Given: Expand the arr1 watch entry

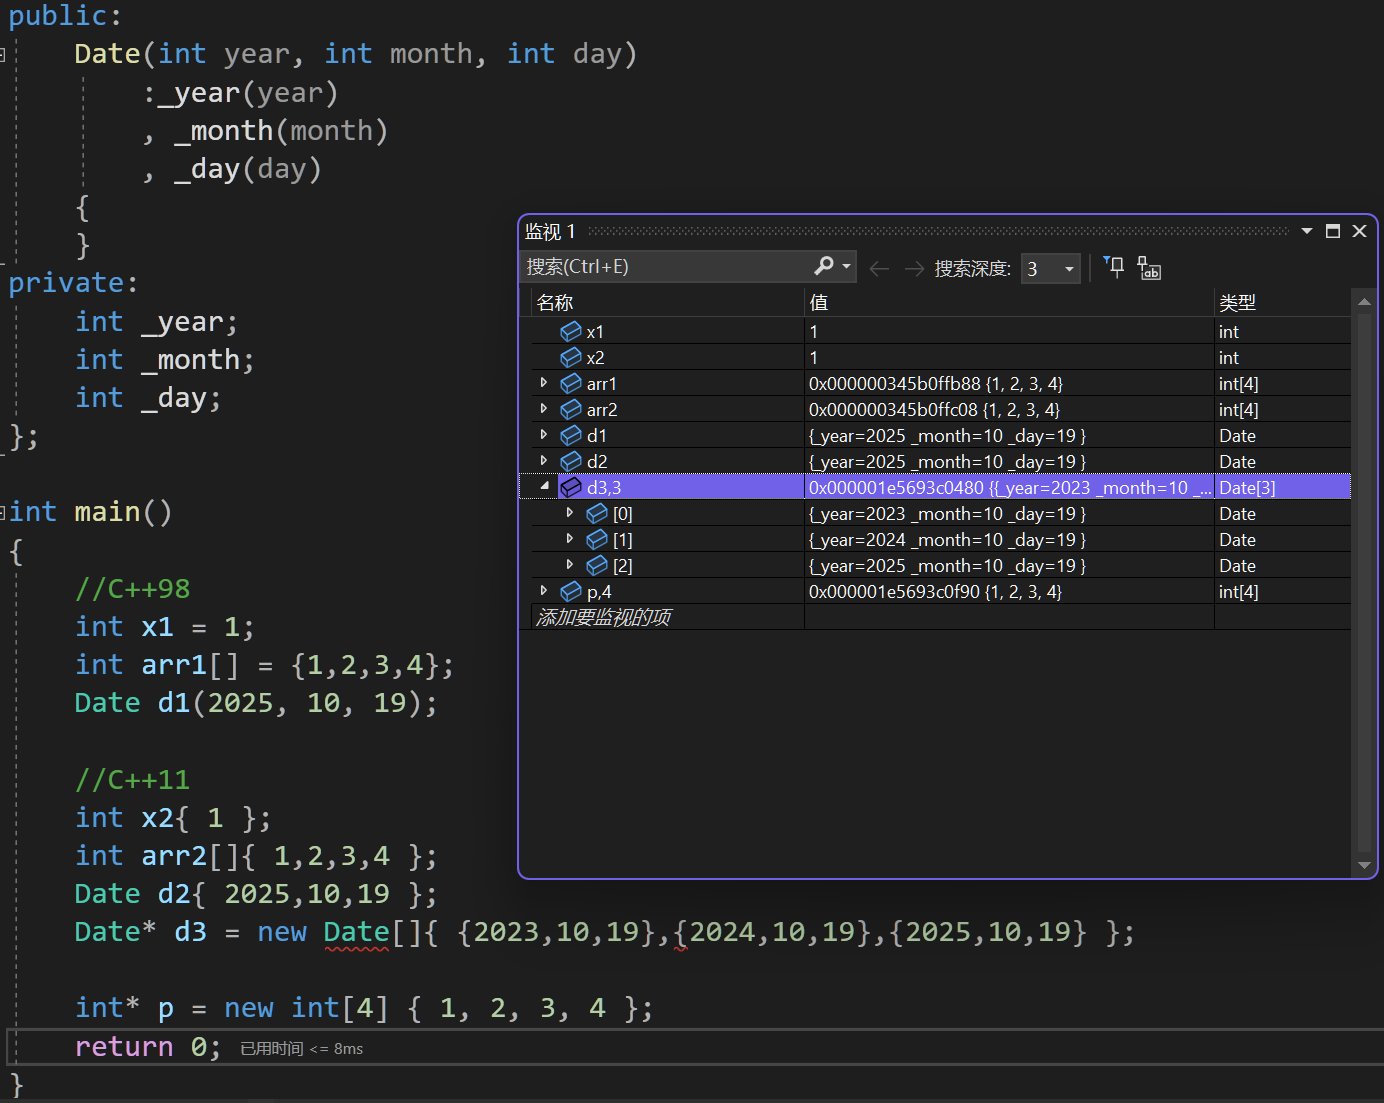Looking at the screenshot, I should pyautogui.click(x=544, y=383).
